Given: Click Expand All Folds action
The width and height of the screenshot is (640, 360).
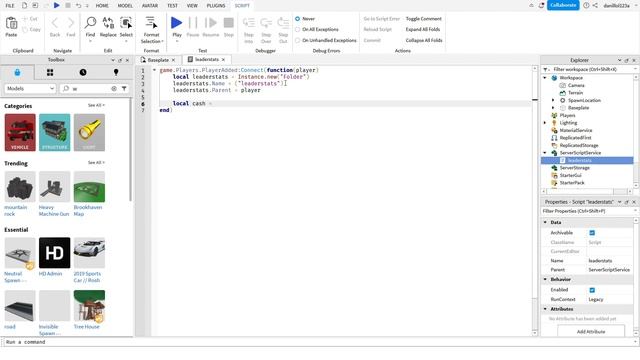Looking at the screenshot, I should 423,29.
